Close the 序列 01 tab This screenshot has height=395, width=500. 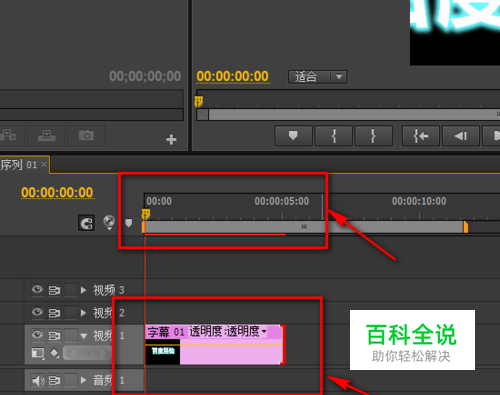point(44,164)
